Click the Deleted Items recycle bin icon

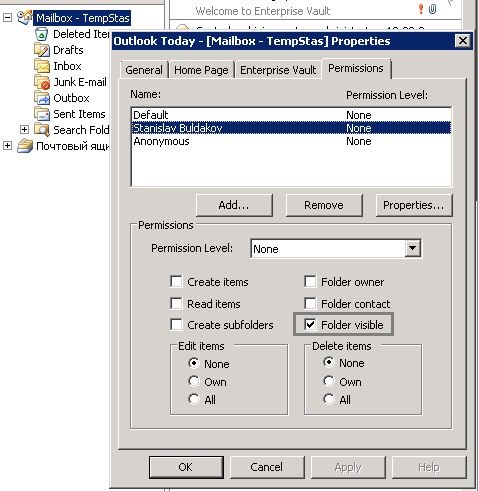(x=41, y=34)
